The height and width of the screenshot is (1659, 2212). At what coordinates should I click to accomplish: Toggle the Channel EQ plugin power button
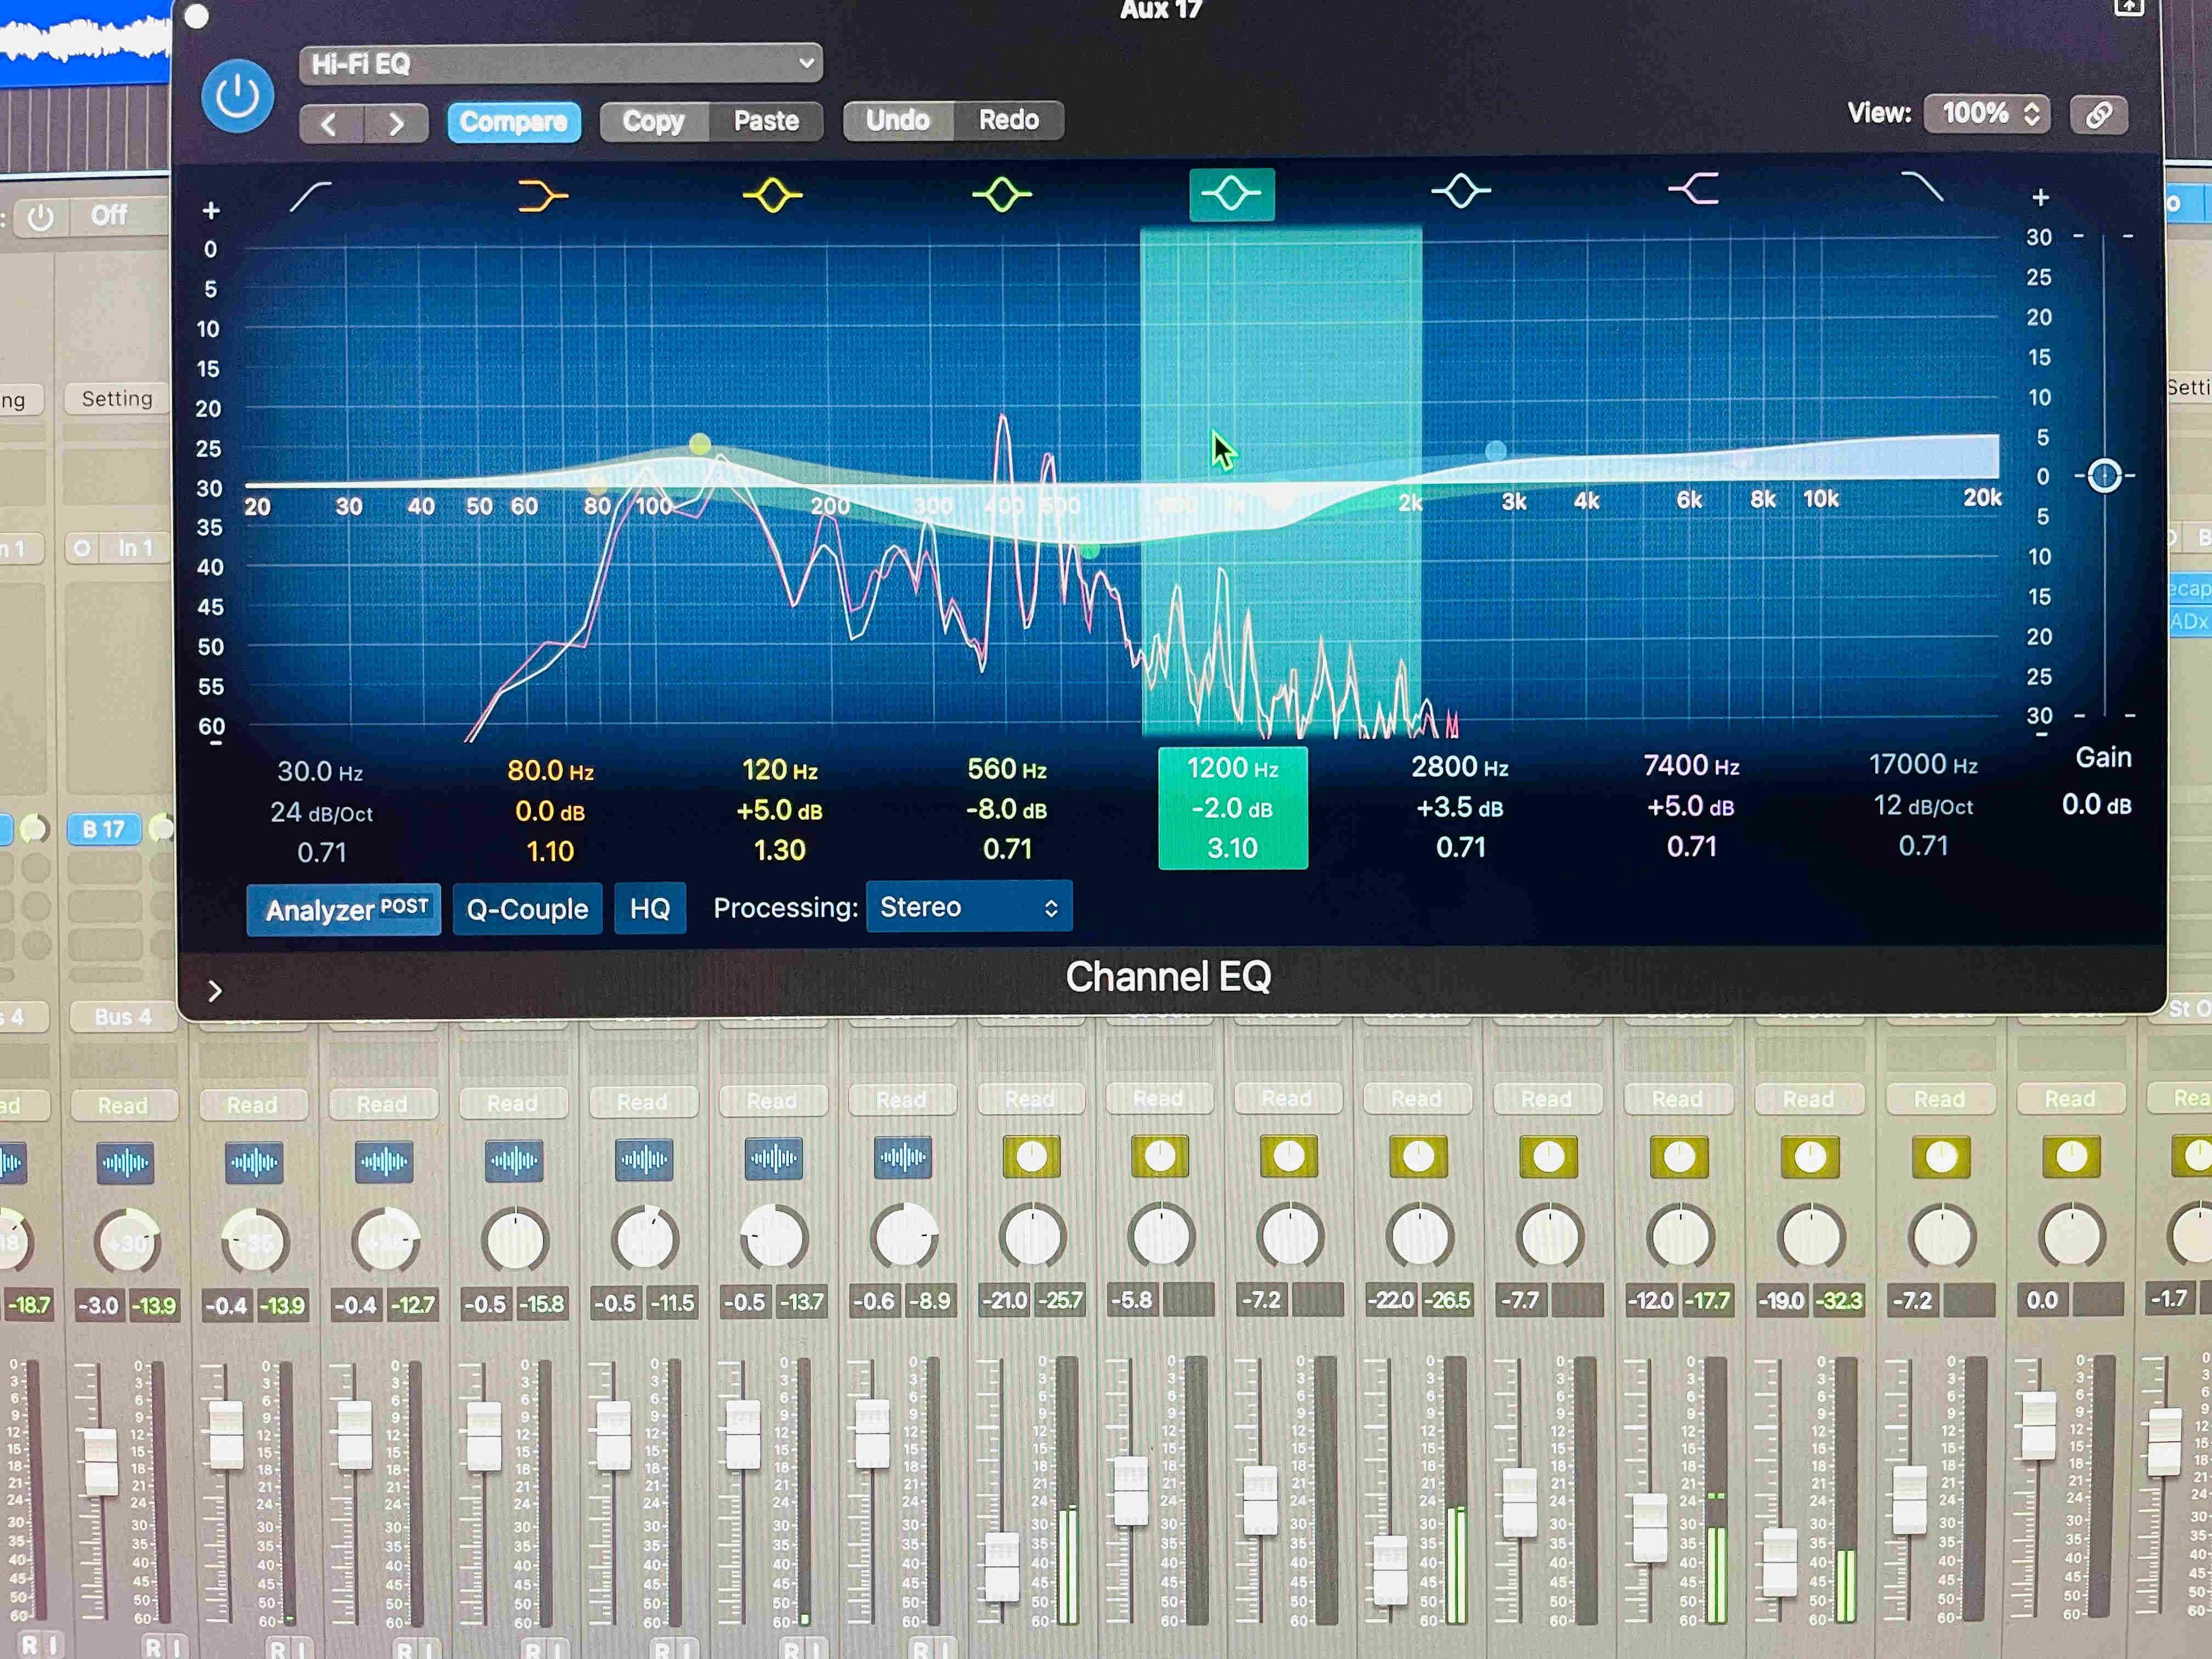click(238, 96)
